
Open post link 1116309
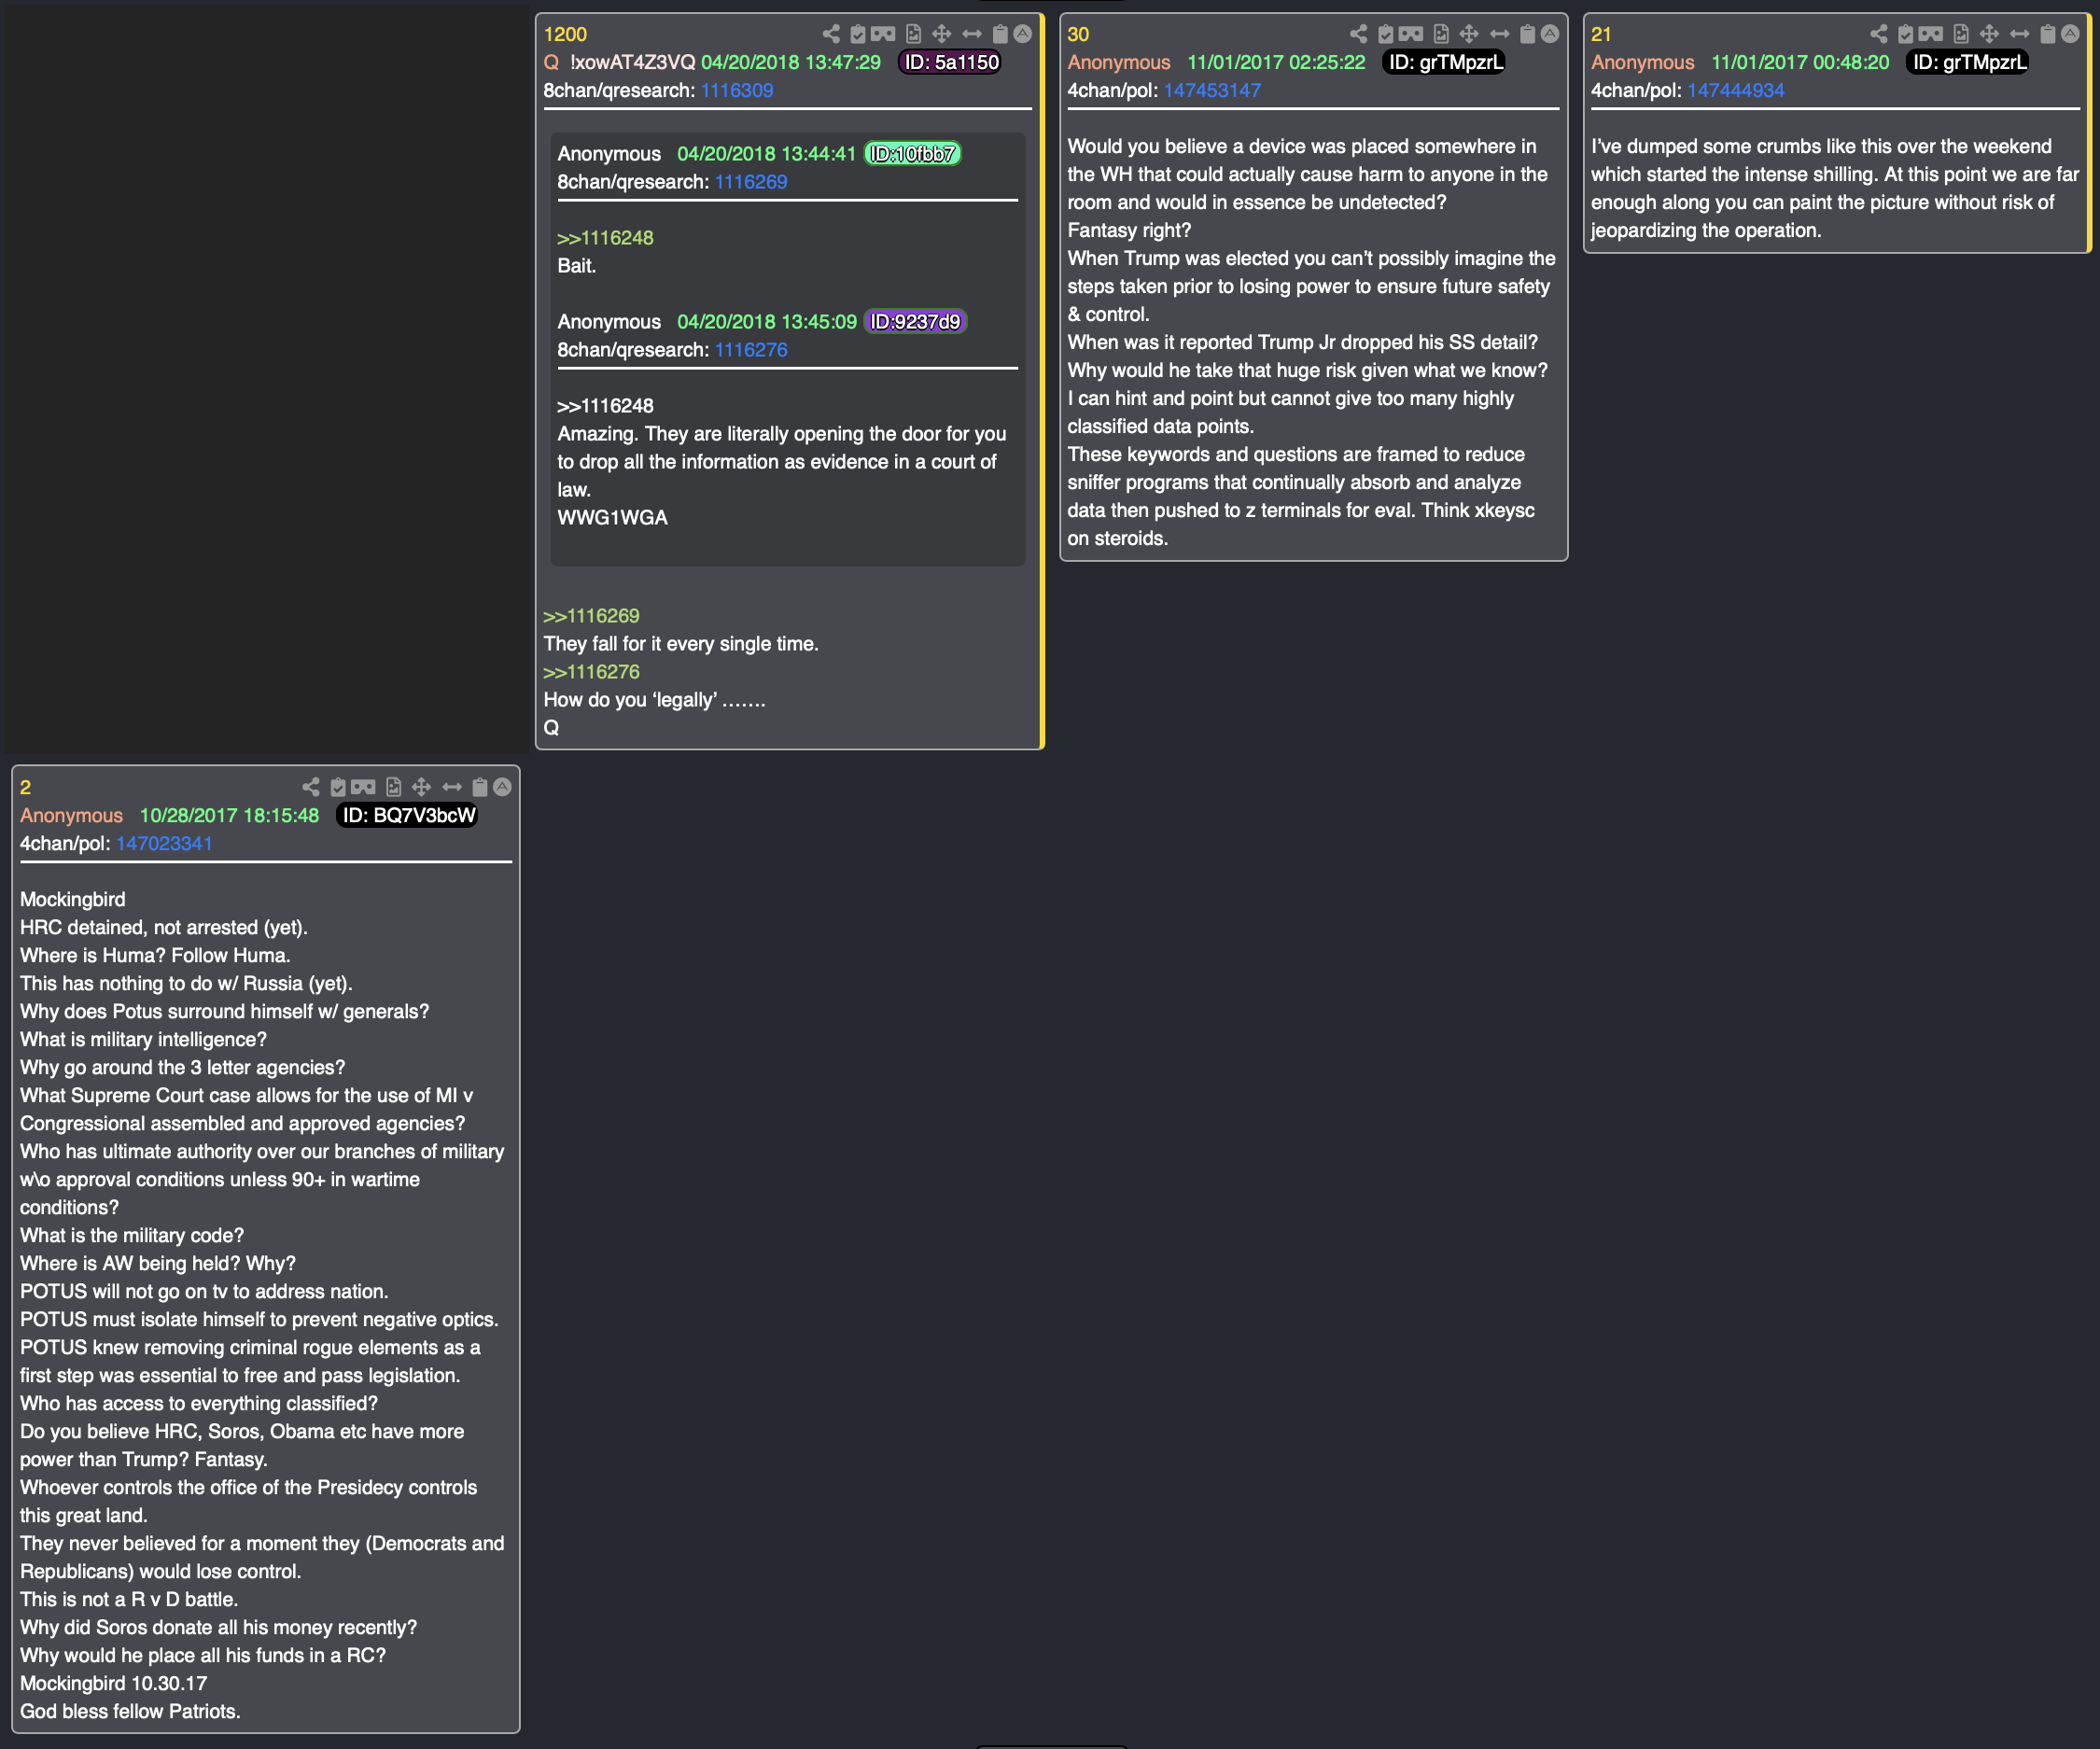click(737, 90)
